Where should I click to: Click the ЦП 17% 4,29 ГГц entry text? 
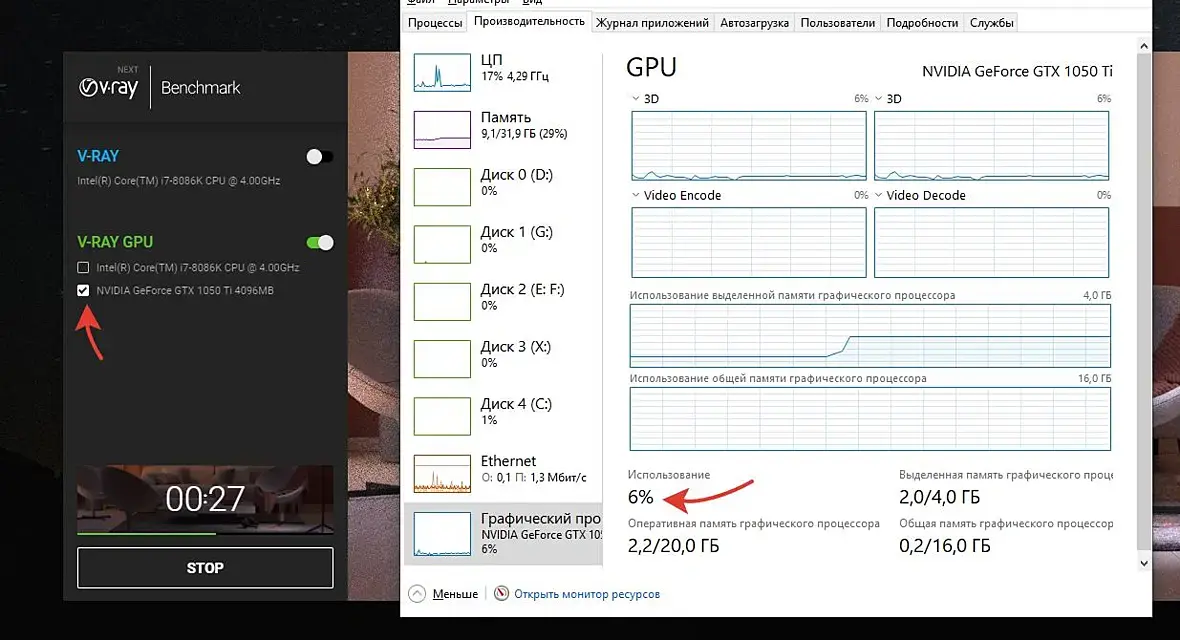pyautogui.click(x=515, y=68)
